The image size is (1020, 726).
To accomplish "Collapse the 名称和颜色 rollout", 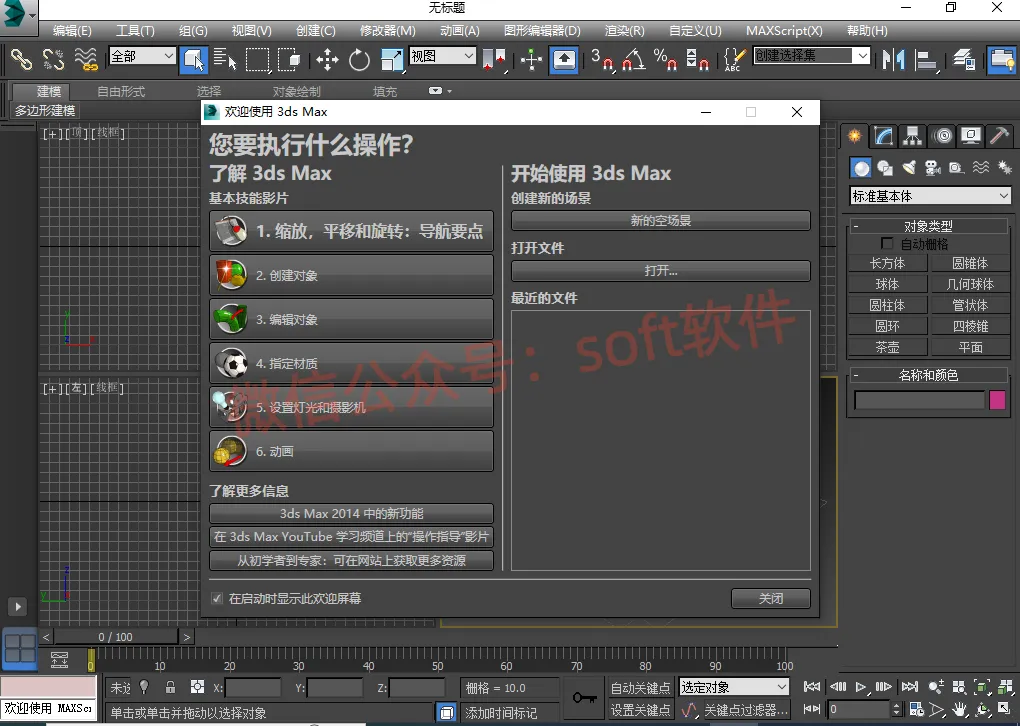I will (x=928, y=375).
